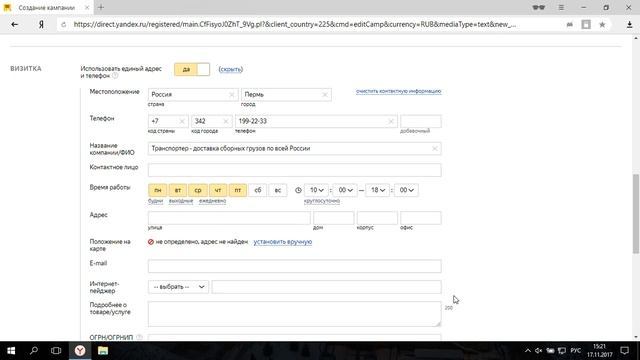The width and height of the screenshot is (640, 360).
Task: Open Task View on taskbar
Action: [56, 351]
